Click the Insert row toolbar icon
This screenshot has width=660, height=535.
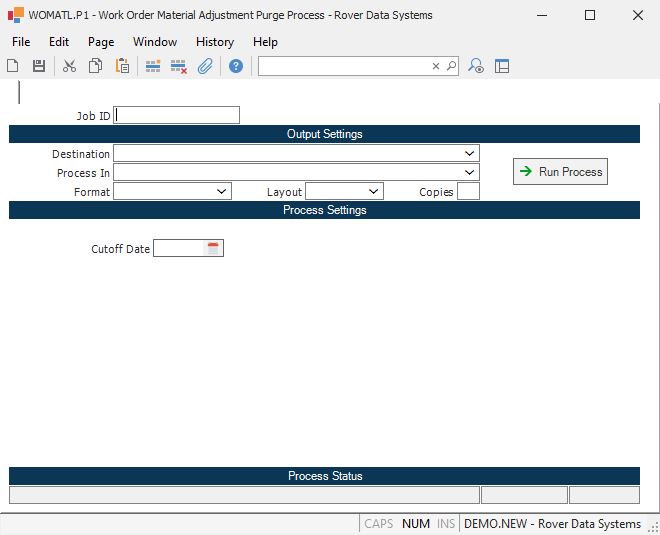pyautogui.click(x=153, y=66)
